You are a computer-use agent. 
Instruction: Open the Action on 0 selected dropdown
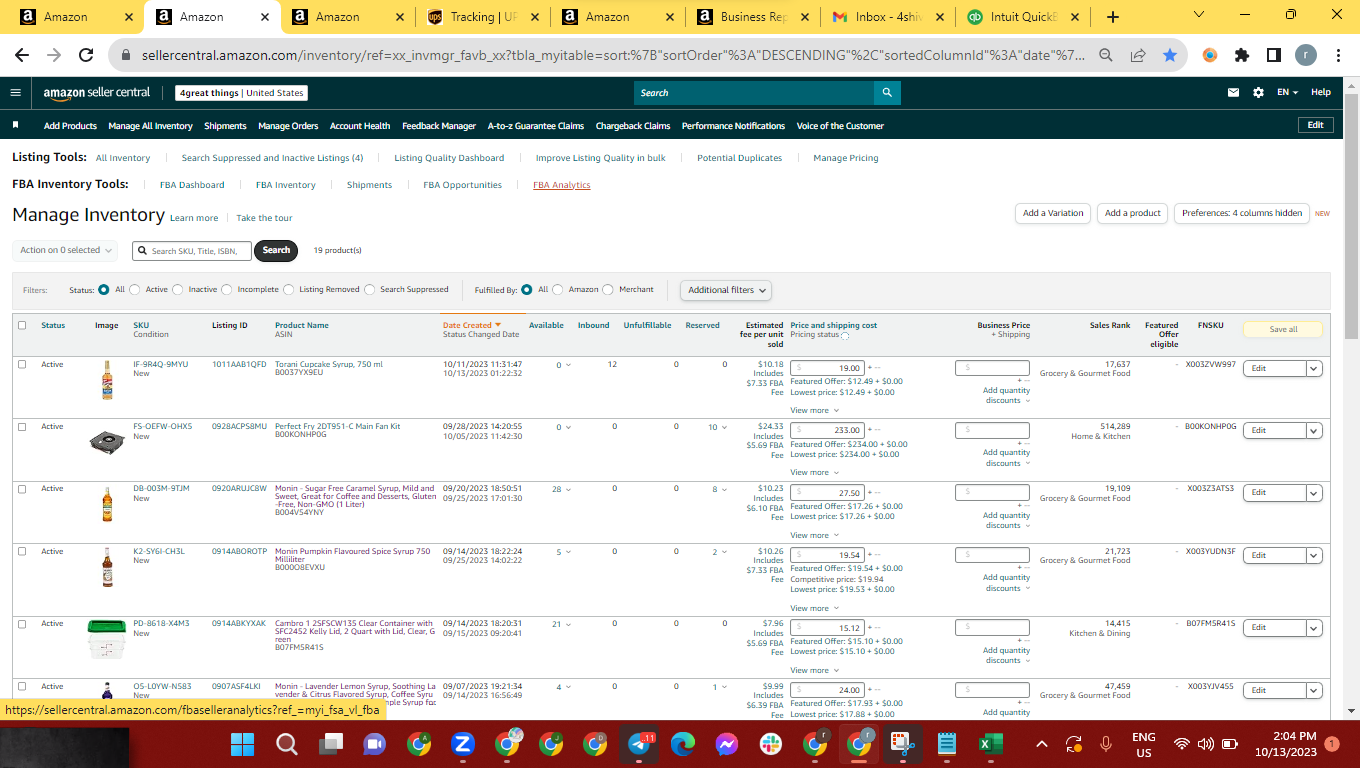tap(65, 250)
